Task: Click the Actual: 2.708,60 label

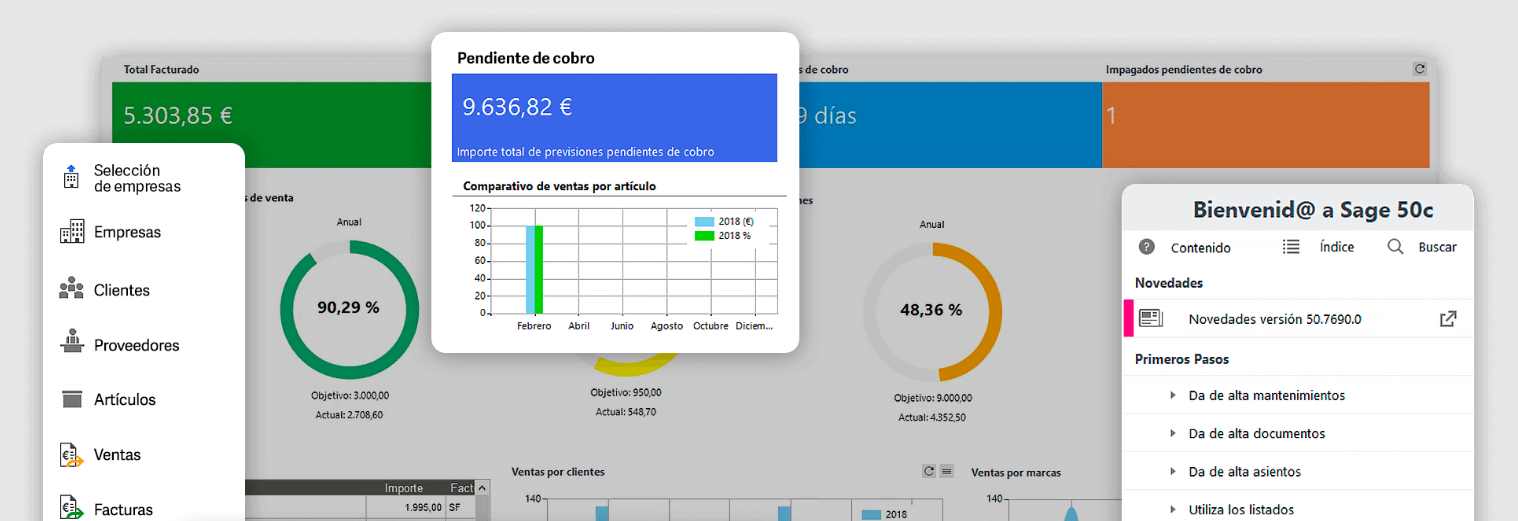Action: click(348, 414)
